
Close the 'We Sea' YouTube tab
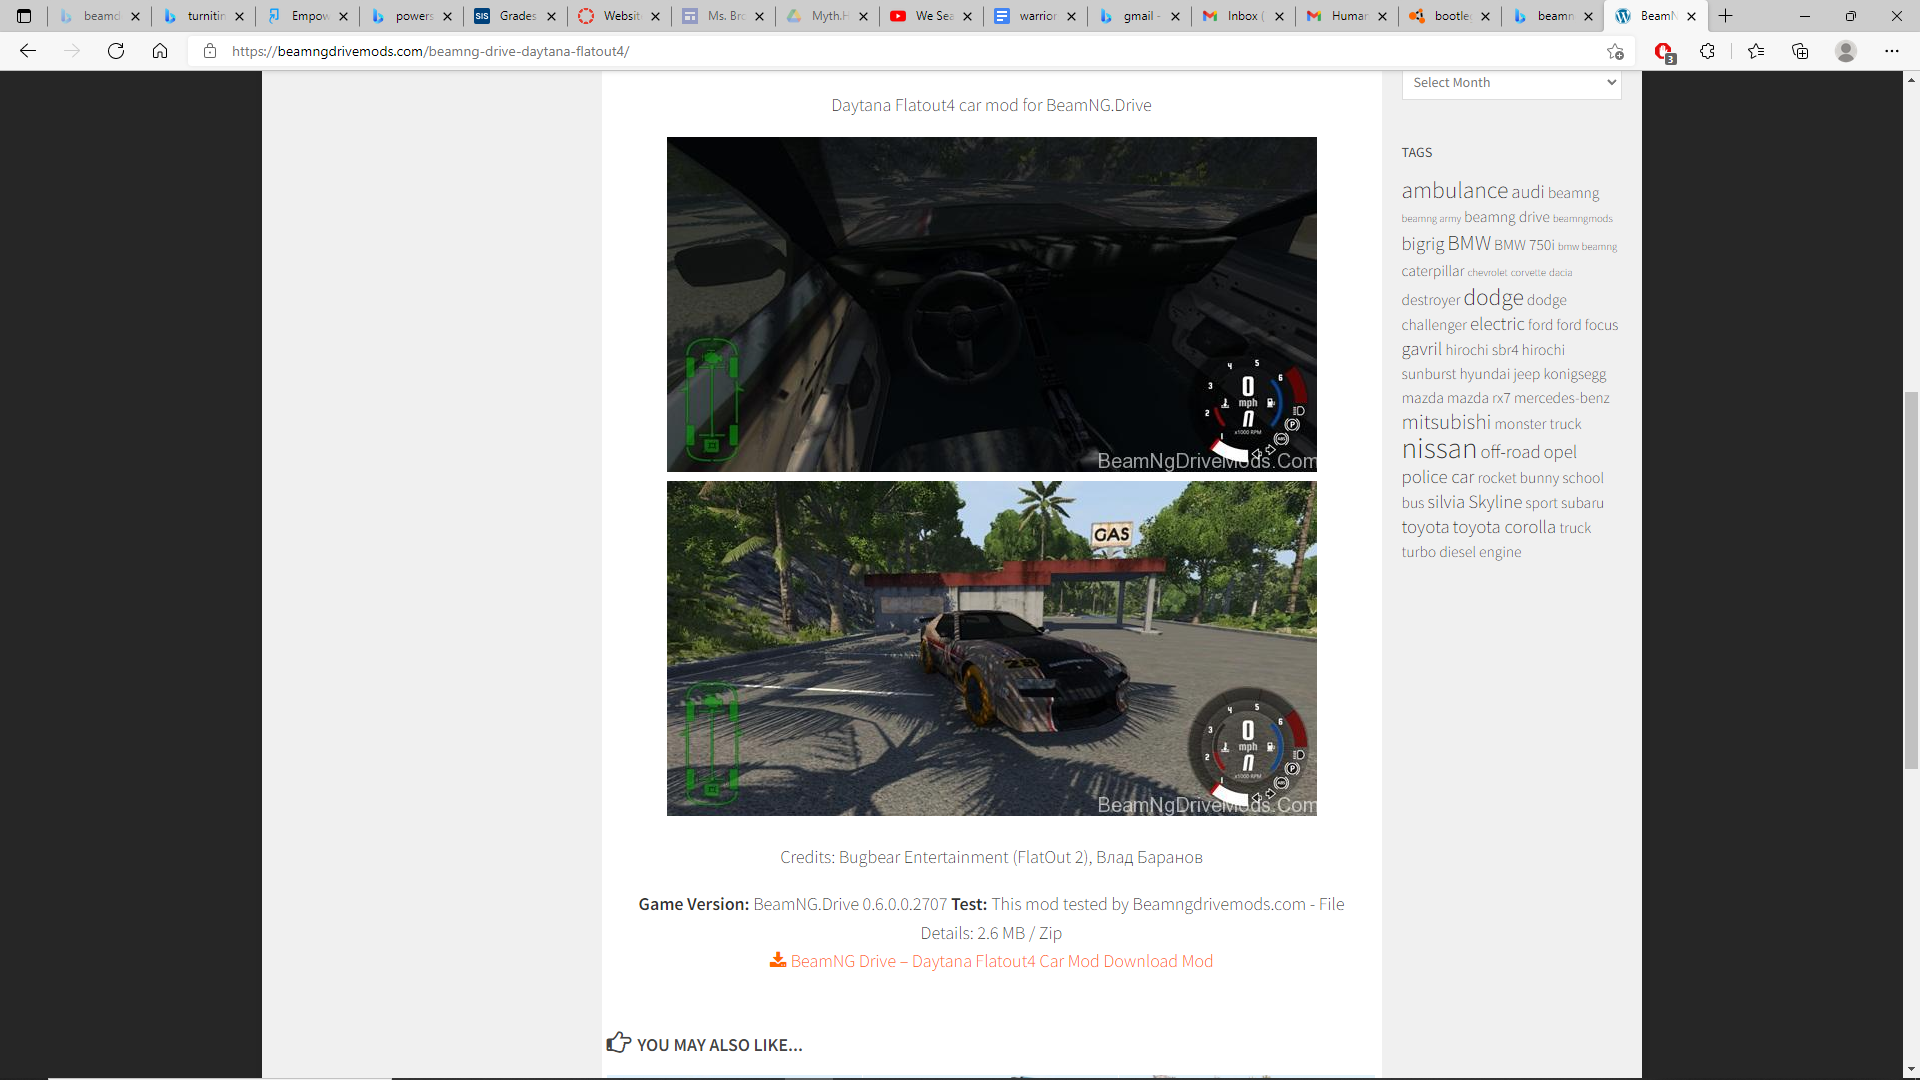pos(967,16)
